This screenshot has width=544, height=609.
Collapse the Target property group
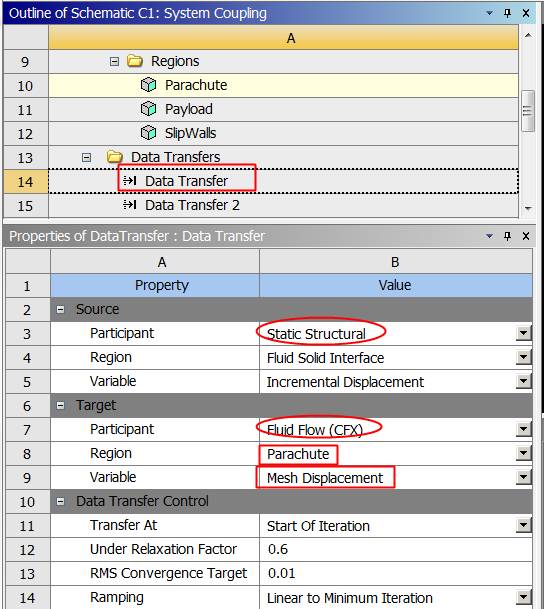point(61,405)
